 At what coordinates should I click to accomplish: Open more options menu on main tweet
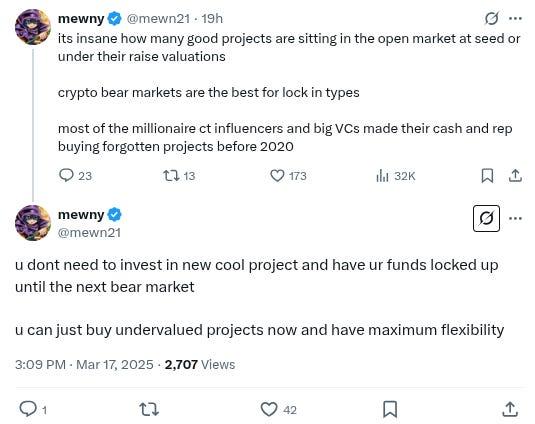[x=515, y=218]
